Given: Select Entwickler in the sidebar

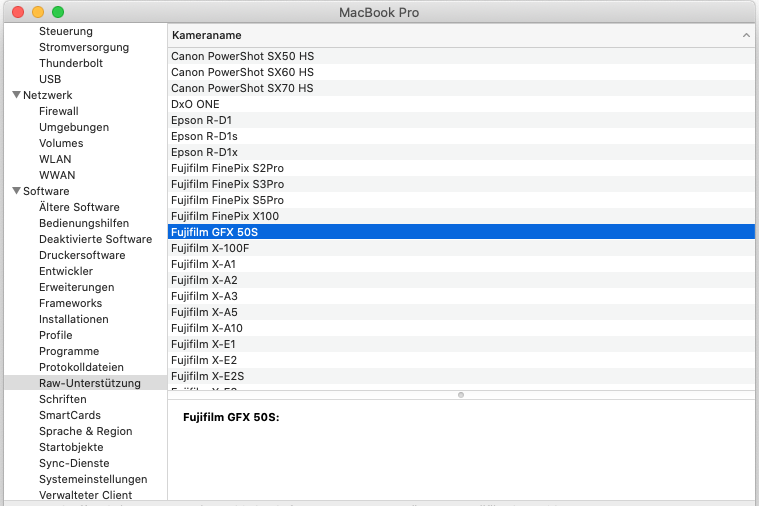Looking at the screenshot, I should 66,271.
